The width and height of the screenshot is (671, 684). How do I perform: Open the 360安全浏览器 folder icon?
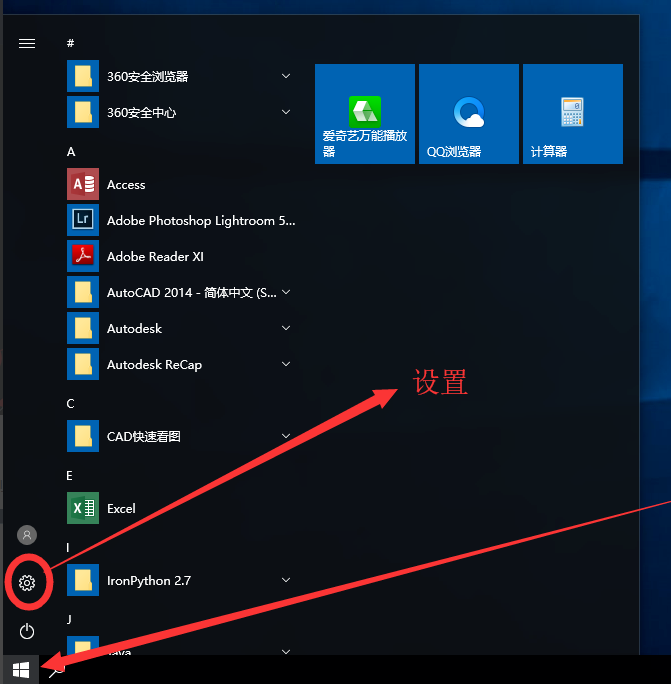(83, 76)
